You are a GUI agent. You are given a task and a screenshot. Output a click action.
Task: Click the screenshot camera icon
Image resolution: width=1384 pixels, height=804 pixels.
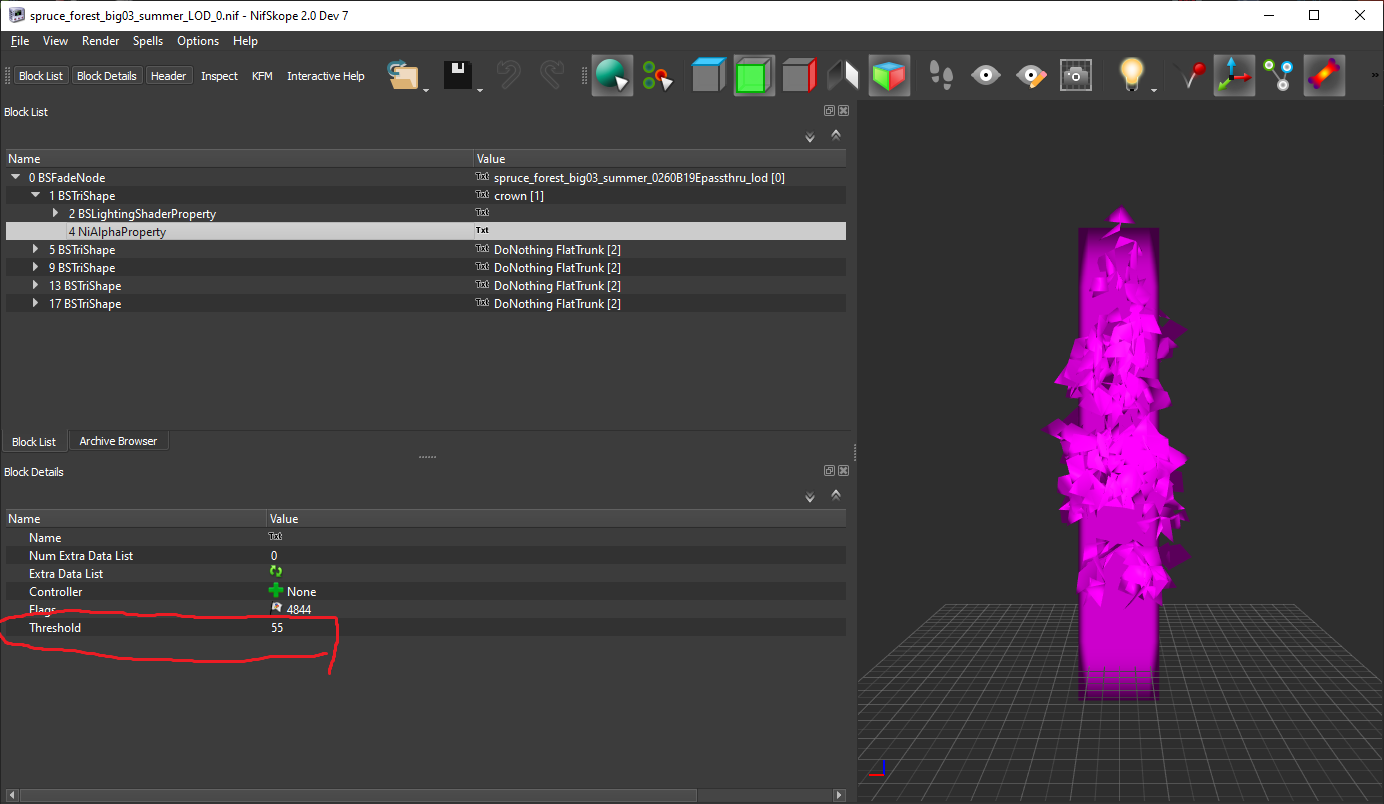[x=1075, y=76]
